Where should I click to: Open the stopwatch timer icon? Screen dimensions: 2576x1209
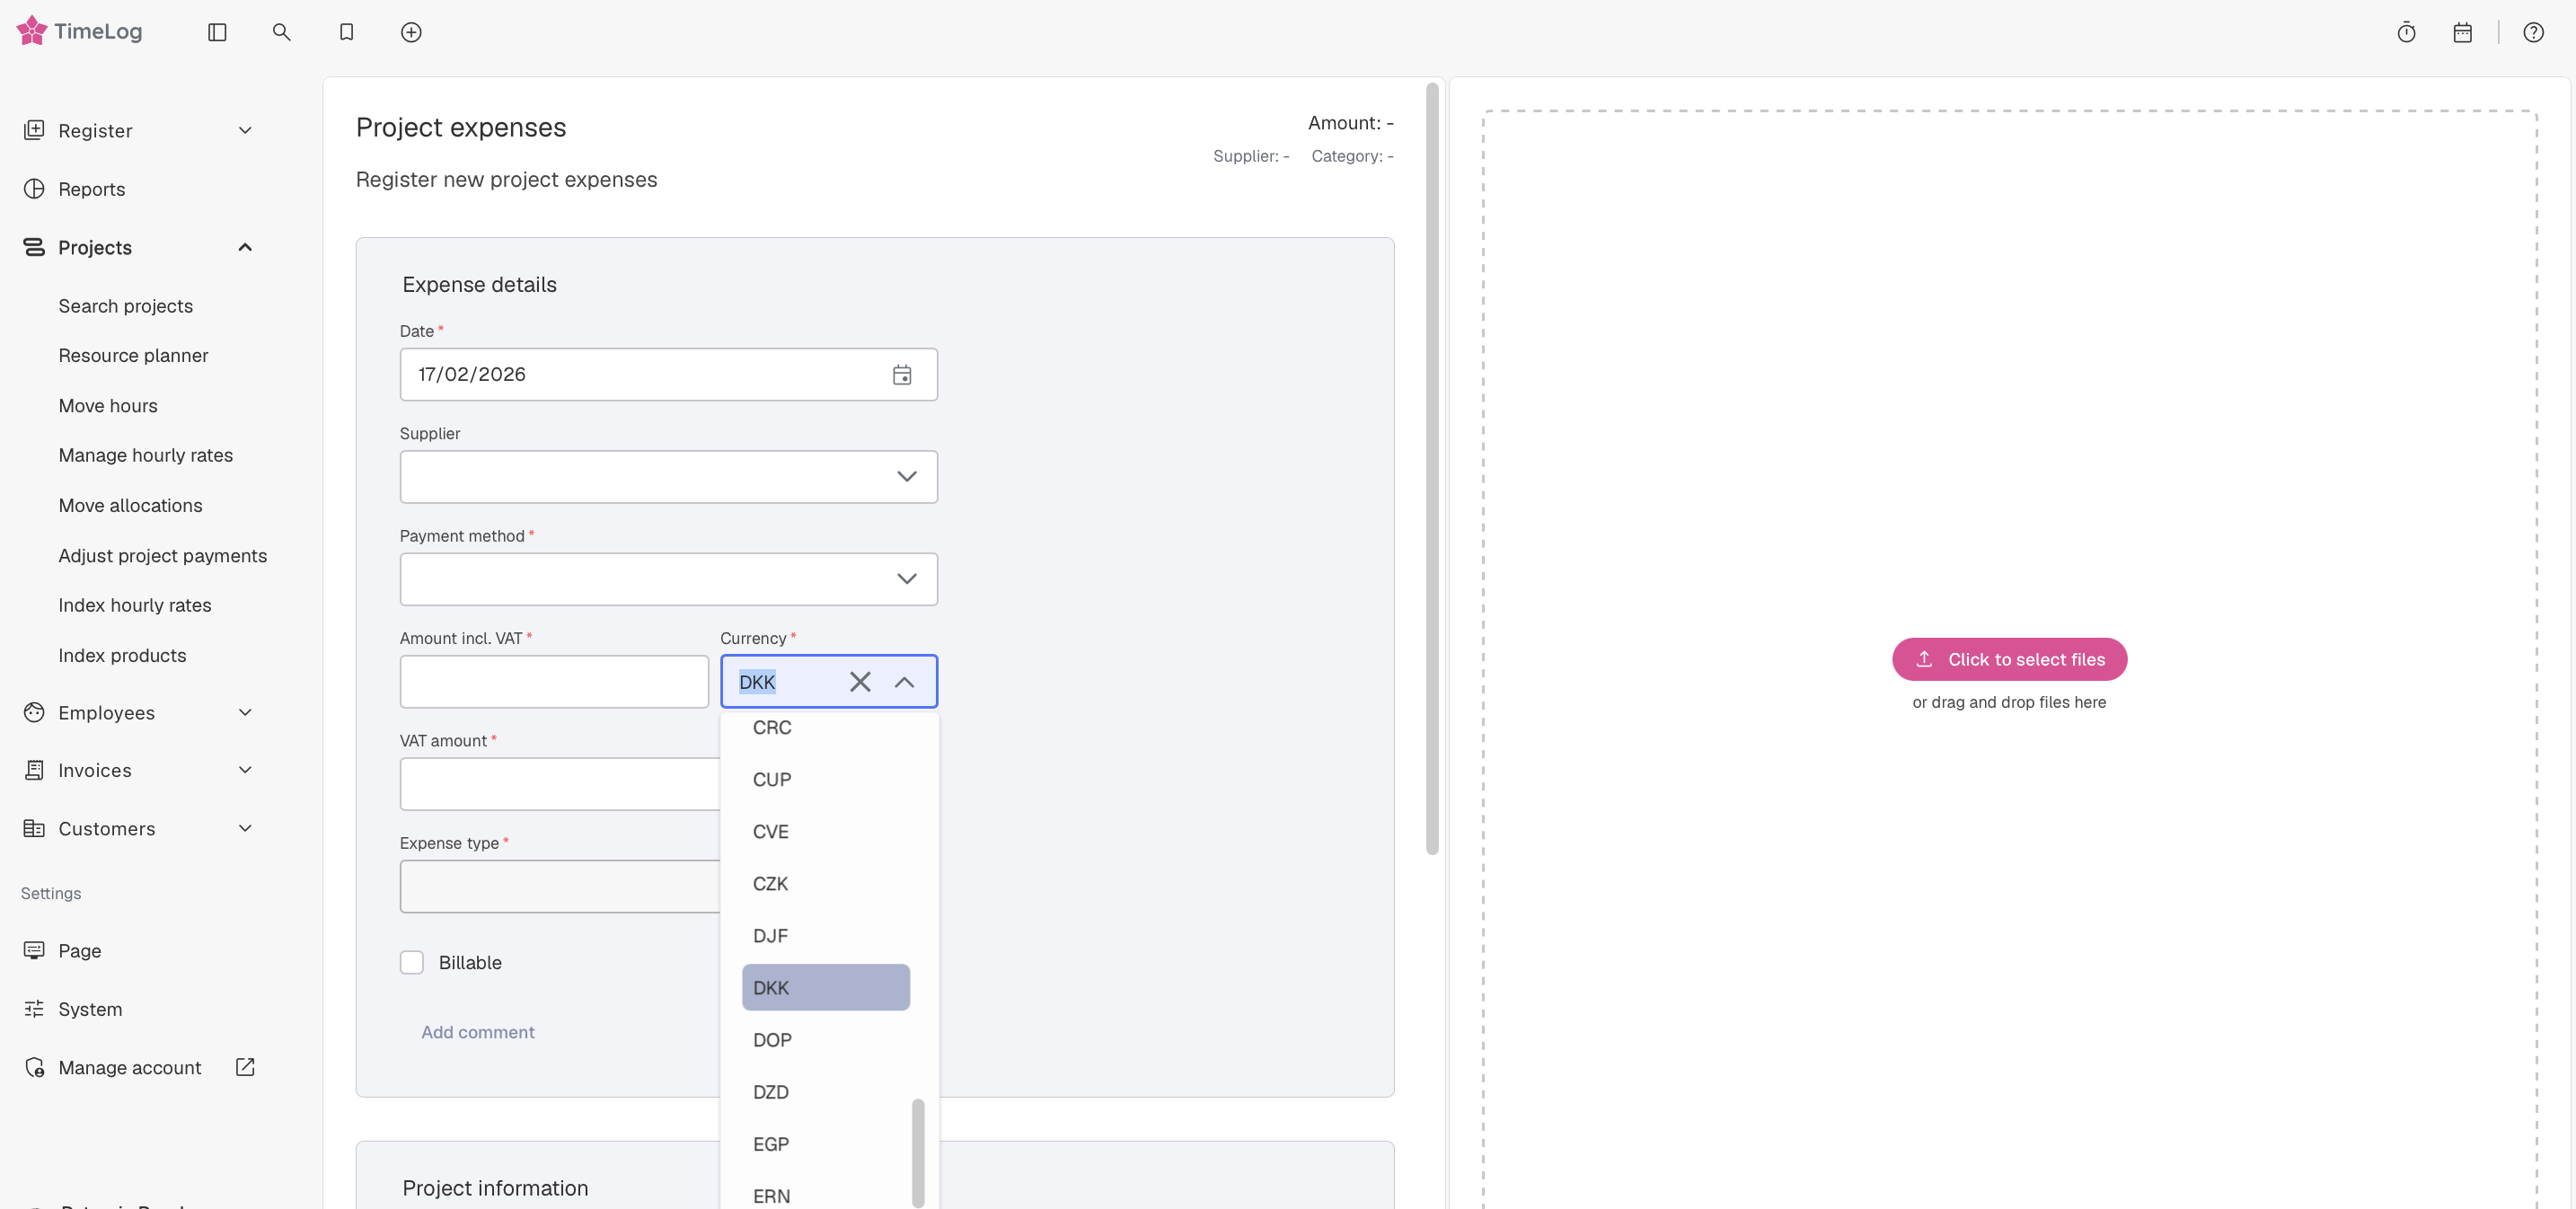tap(2406, 32)
